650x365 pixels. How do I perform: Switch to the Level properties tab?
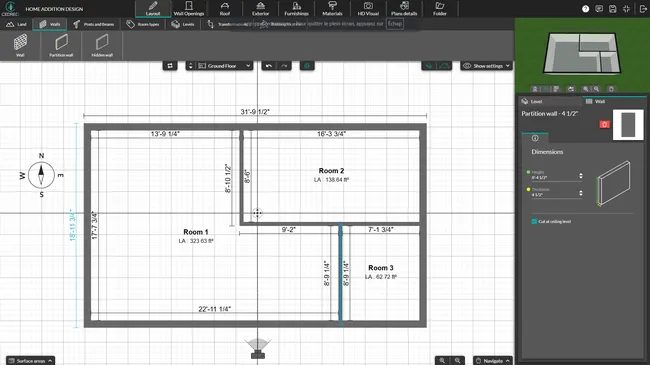551,101
